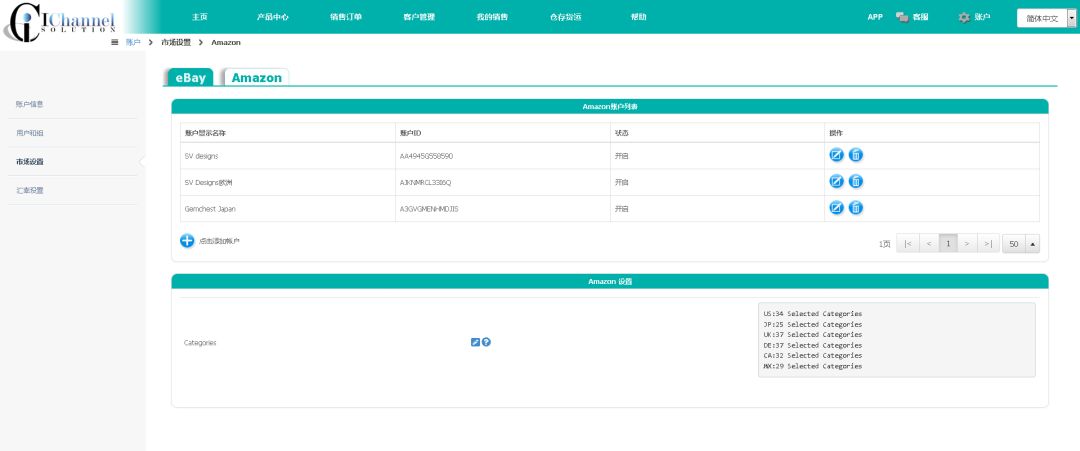Open 汇率设置 in the sidebar
Viewport: 1080px width, 451px height.
tap(30, 191)
